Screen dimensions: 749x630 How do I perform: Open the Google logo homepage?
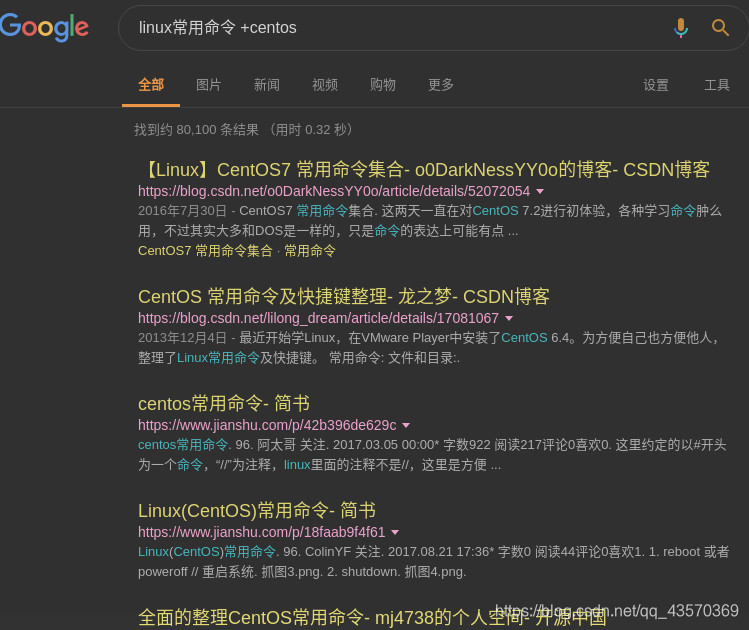[44, 28]
